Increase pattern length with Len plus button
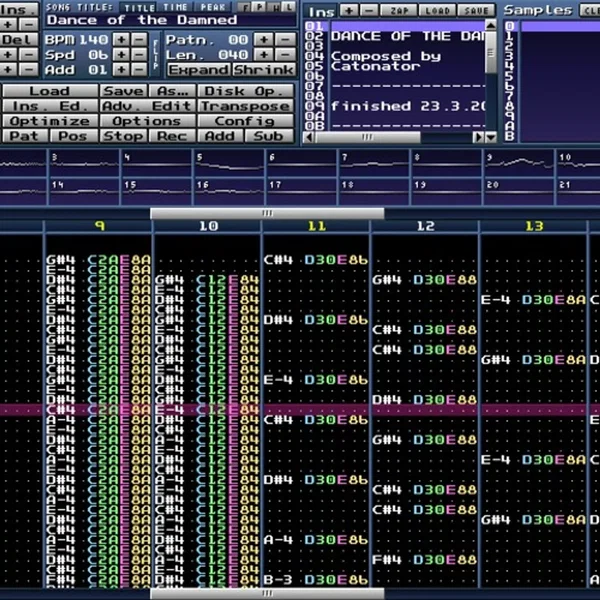Viewport: 600px width, 600px height. point(264,55)
